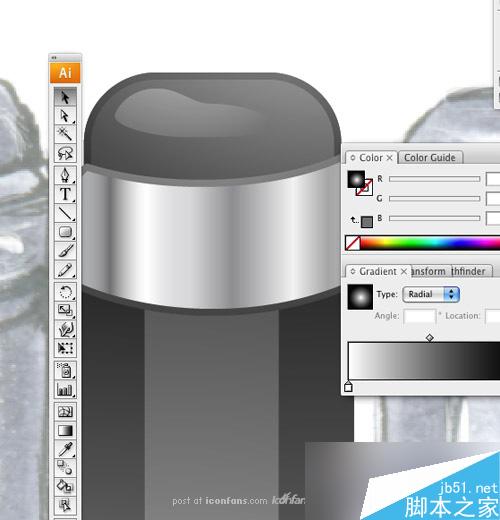Viewport: 500px width, 520px height.
Task: Select the white gradient stop
Action: [348, 387]
